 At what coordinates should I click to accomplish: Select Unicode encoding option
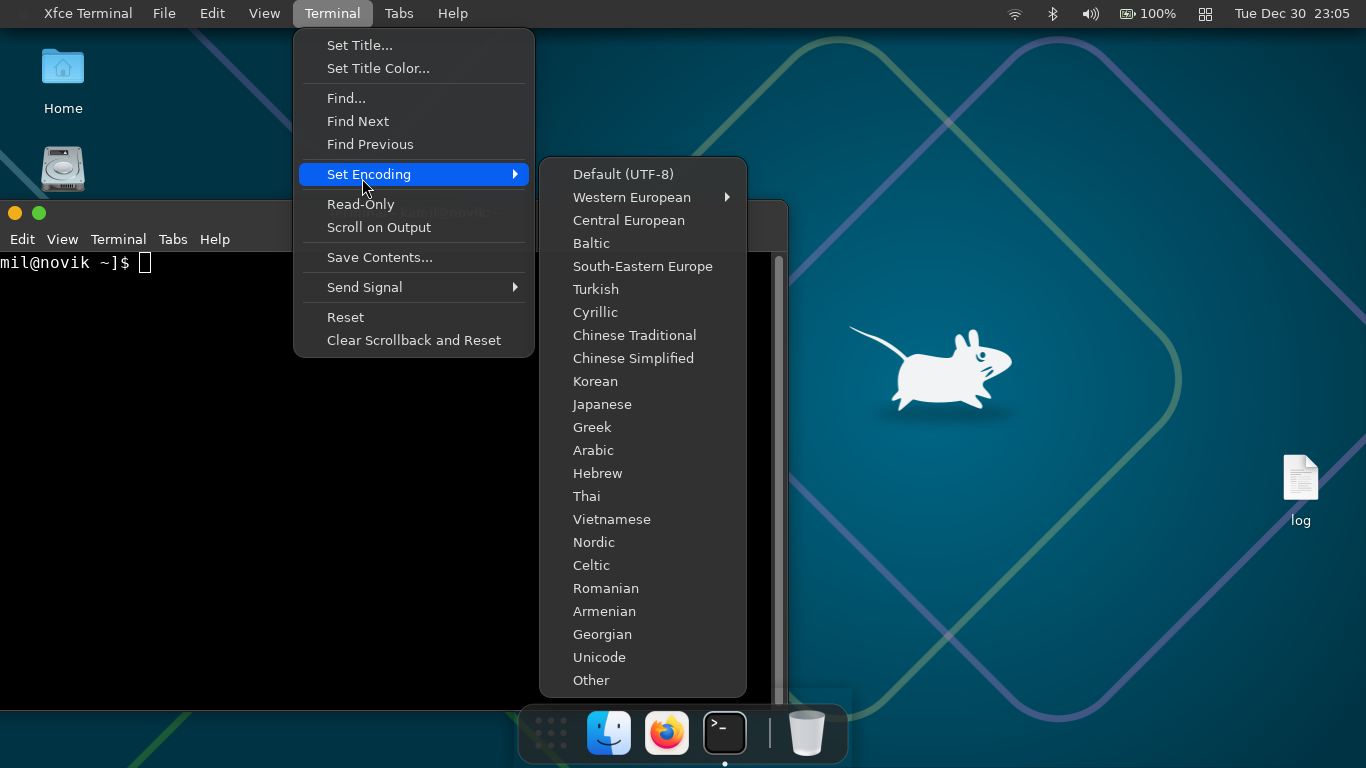643,657
